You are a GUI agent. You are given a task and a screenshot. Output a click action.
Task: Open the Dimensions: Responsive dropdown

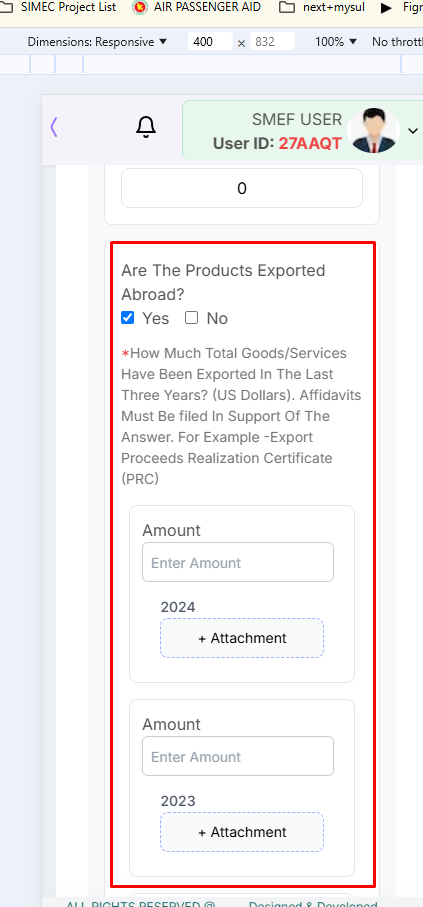point(97,42)
